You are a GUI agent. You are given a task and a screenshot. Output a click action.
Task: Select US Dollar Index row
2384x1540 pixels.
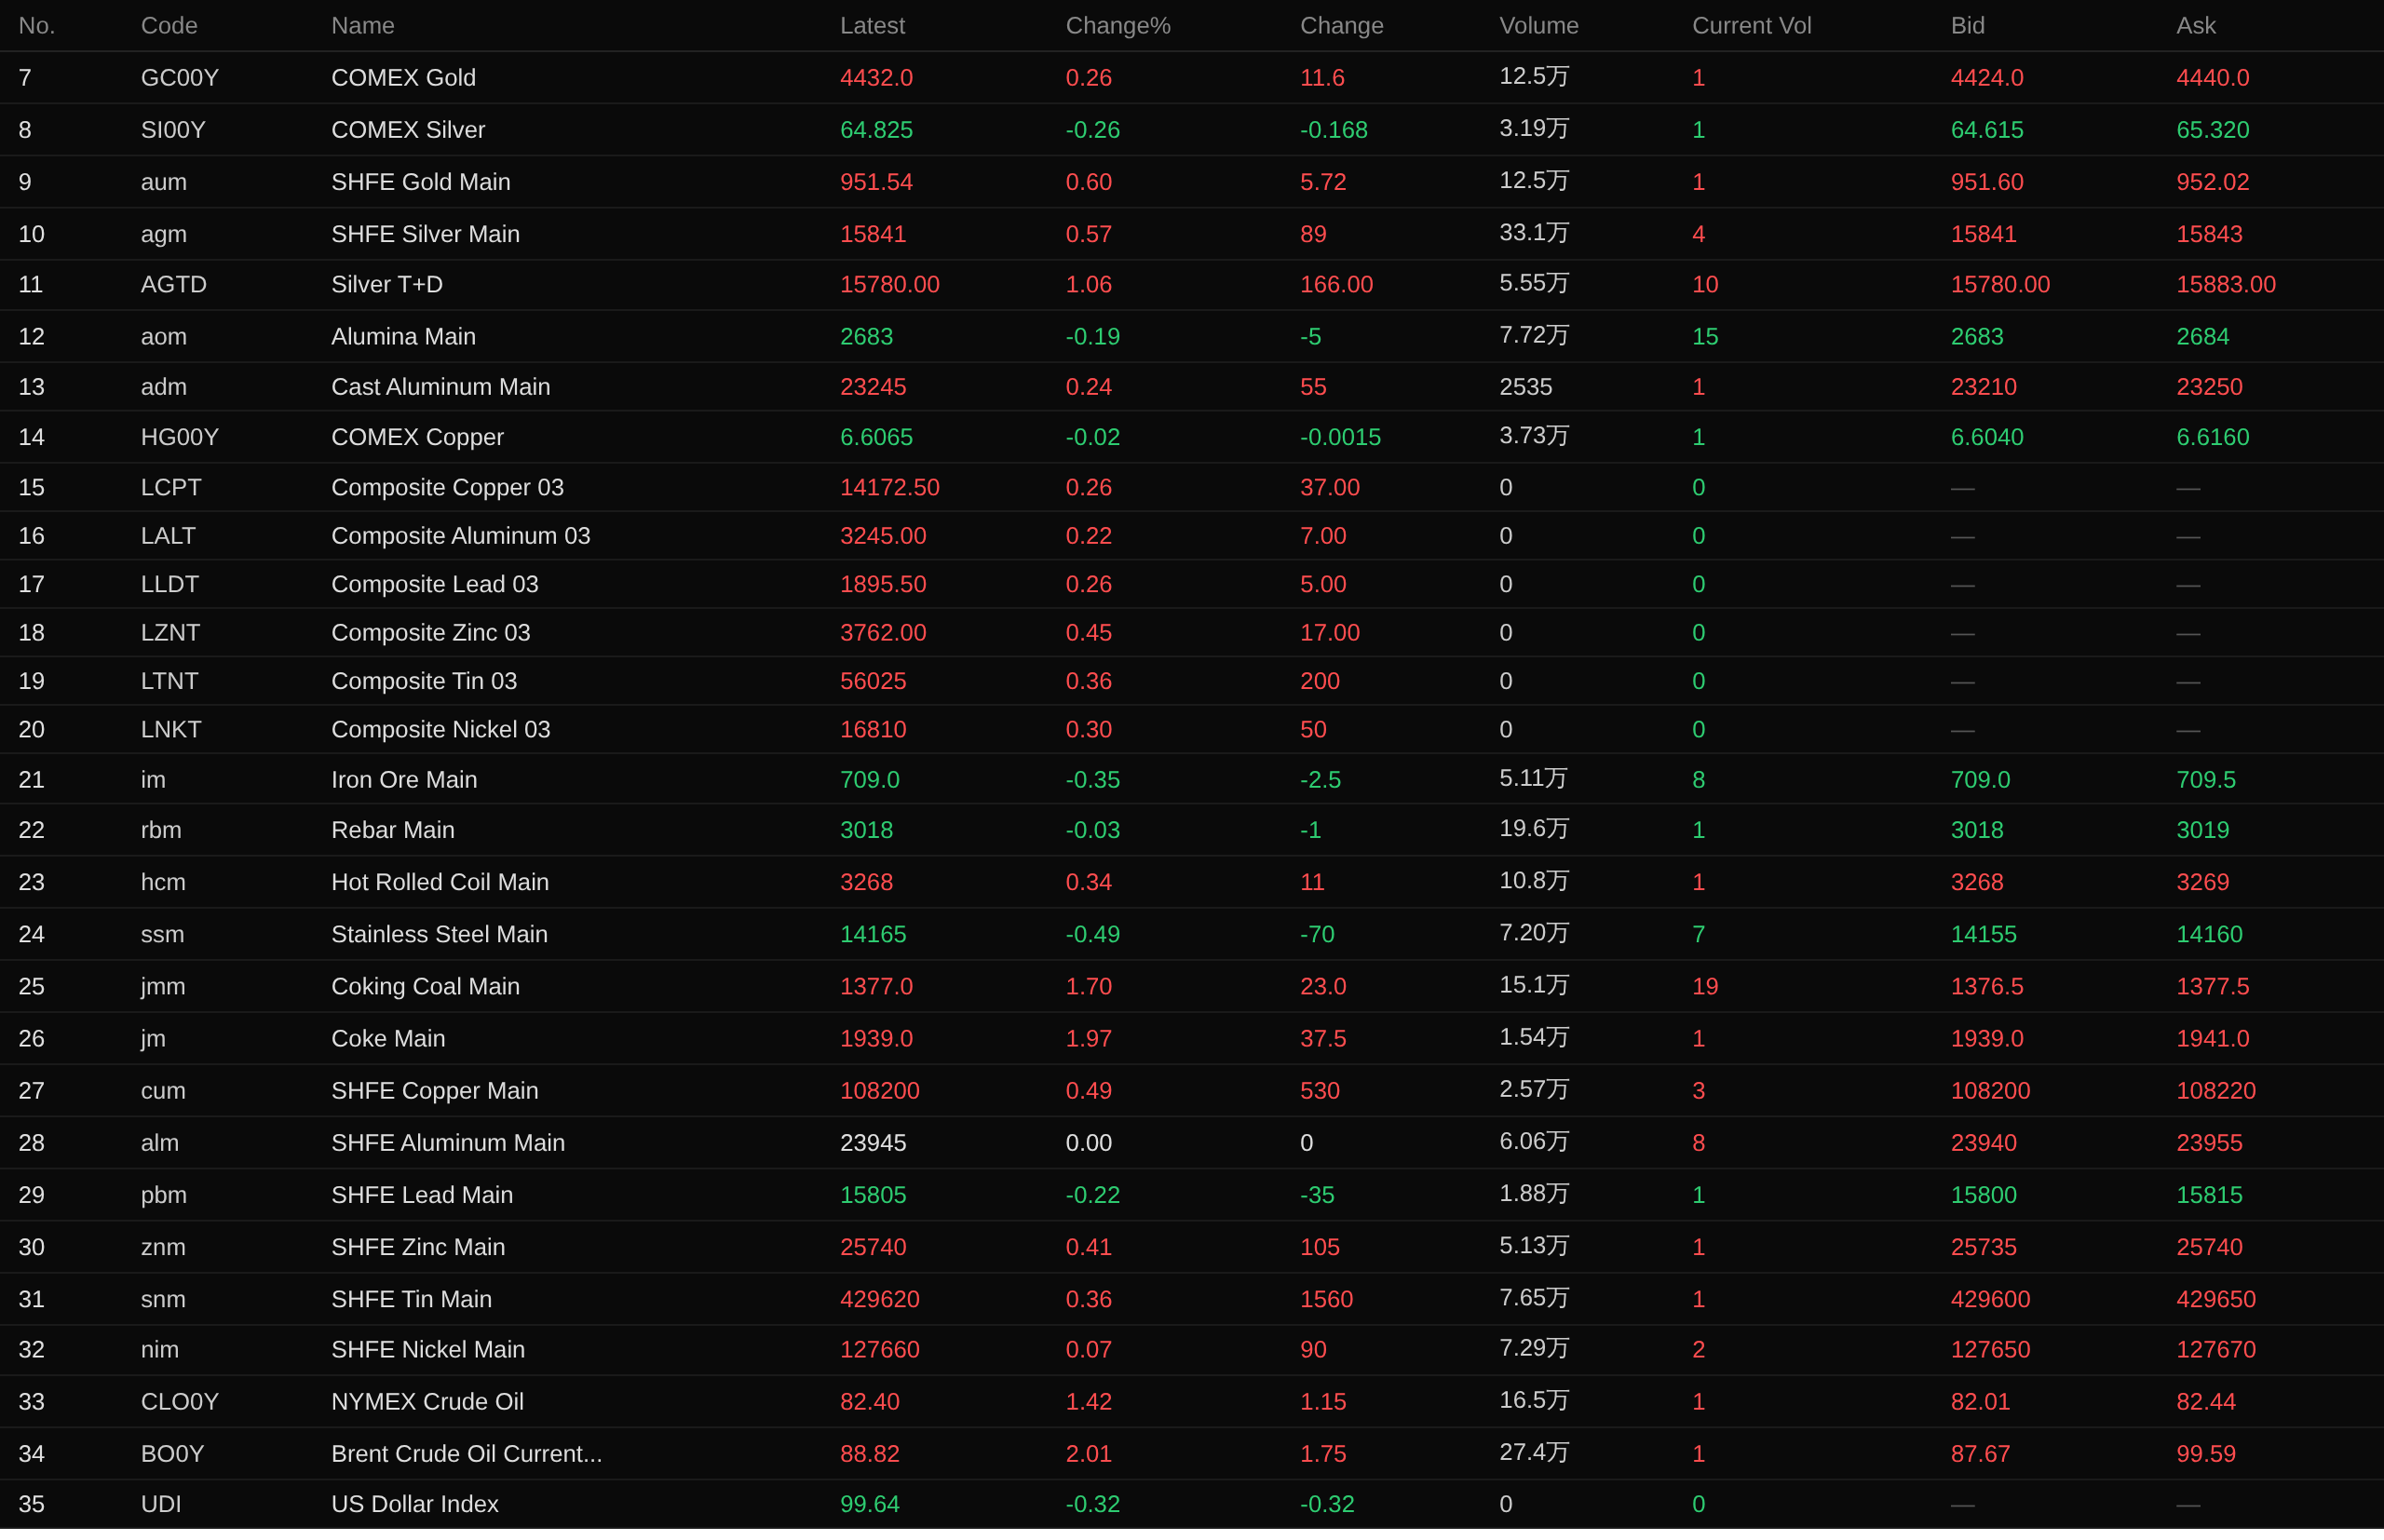(x=1192, y=1504)
